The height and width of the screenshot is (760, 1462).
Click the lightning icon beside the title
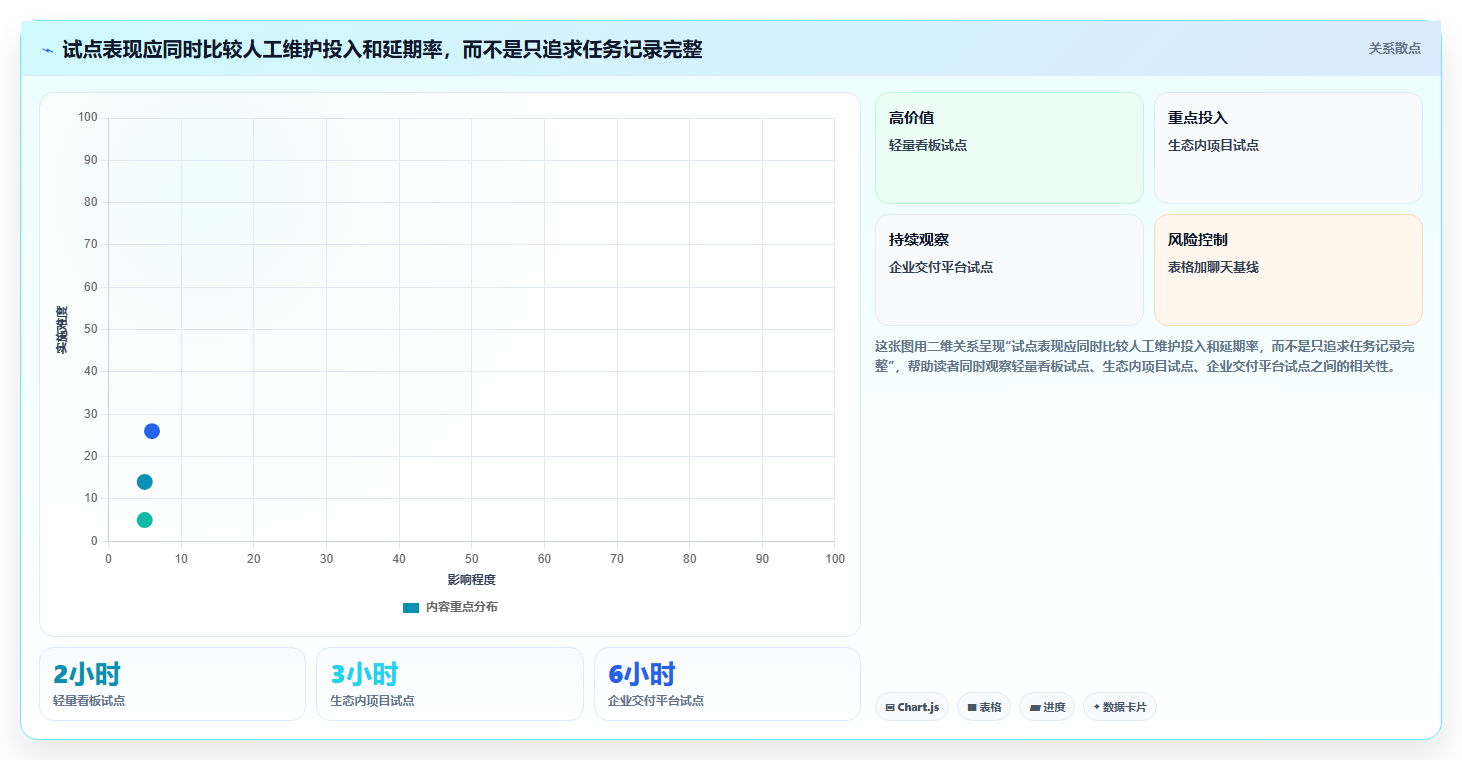tap(47, 50)
